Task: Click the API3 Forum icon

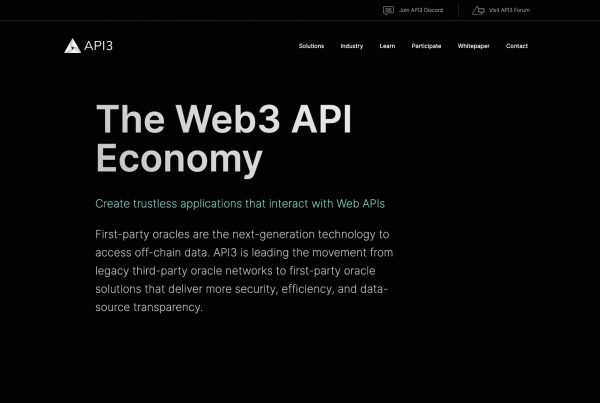Action: click(x=478, y=10)
